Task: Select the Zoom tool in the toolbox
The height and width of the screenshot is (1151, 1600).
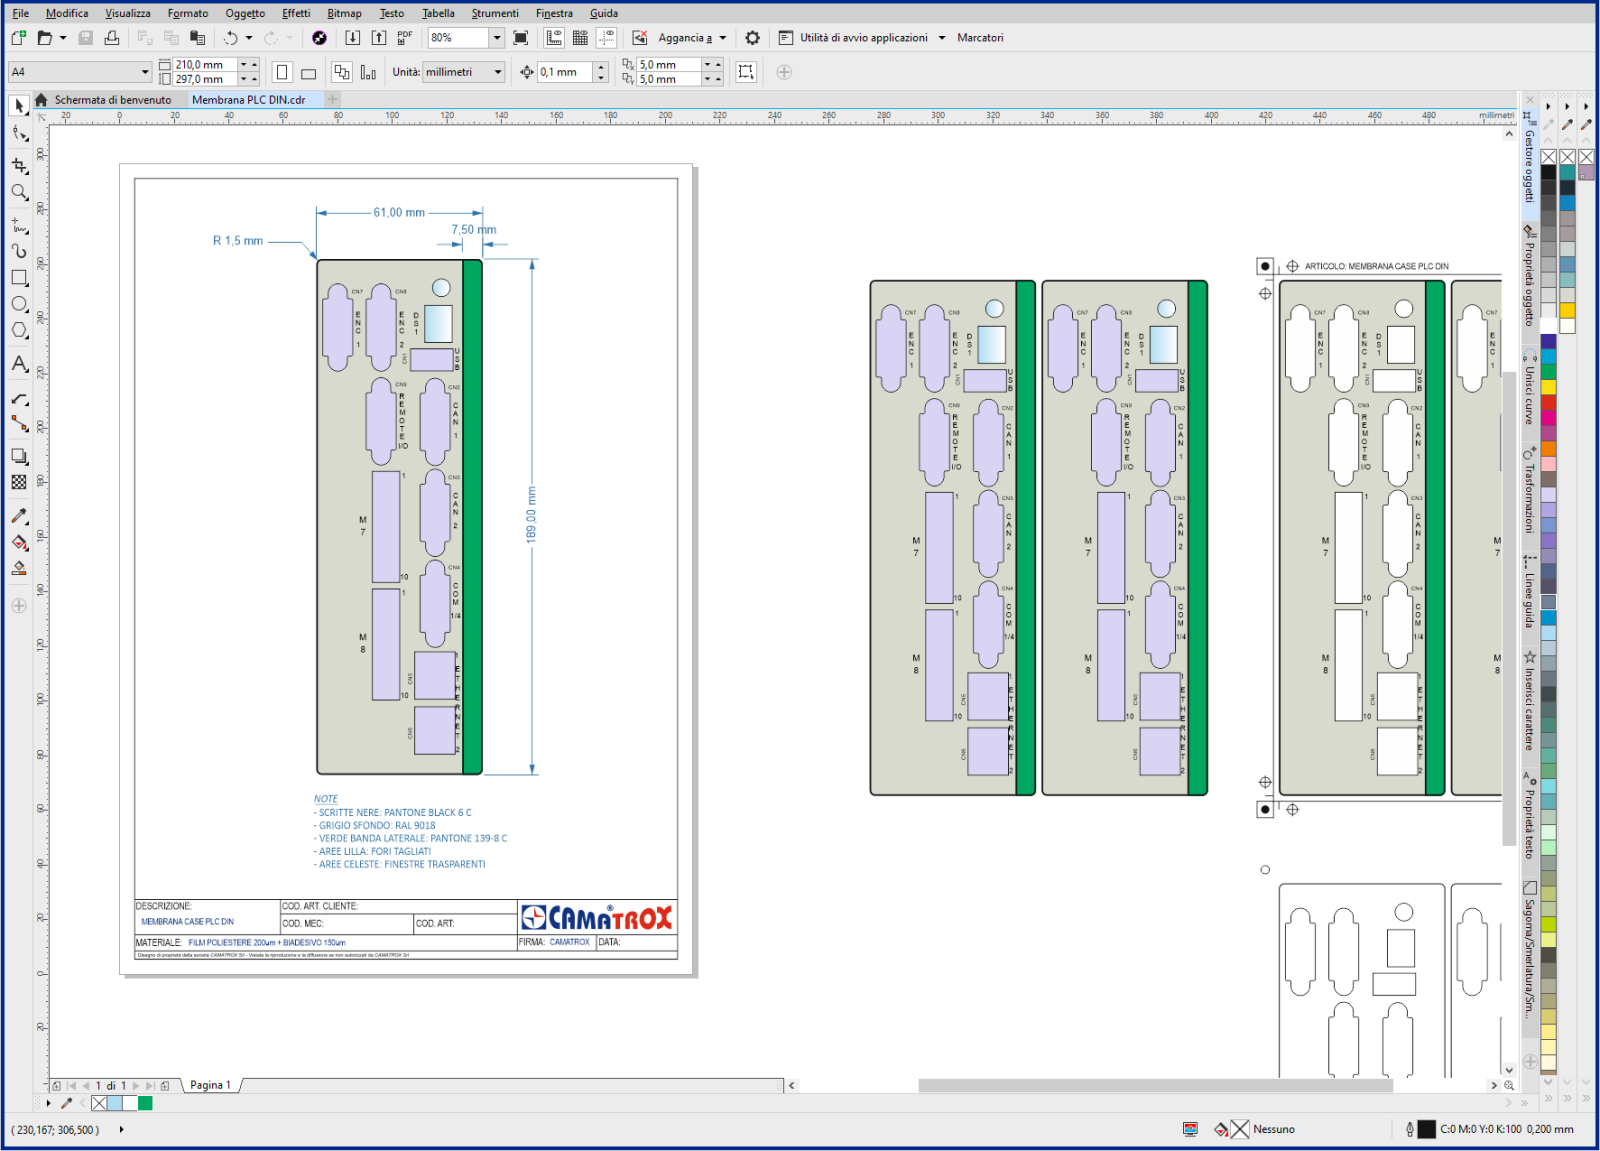Action: pos(19,192)
